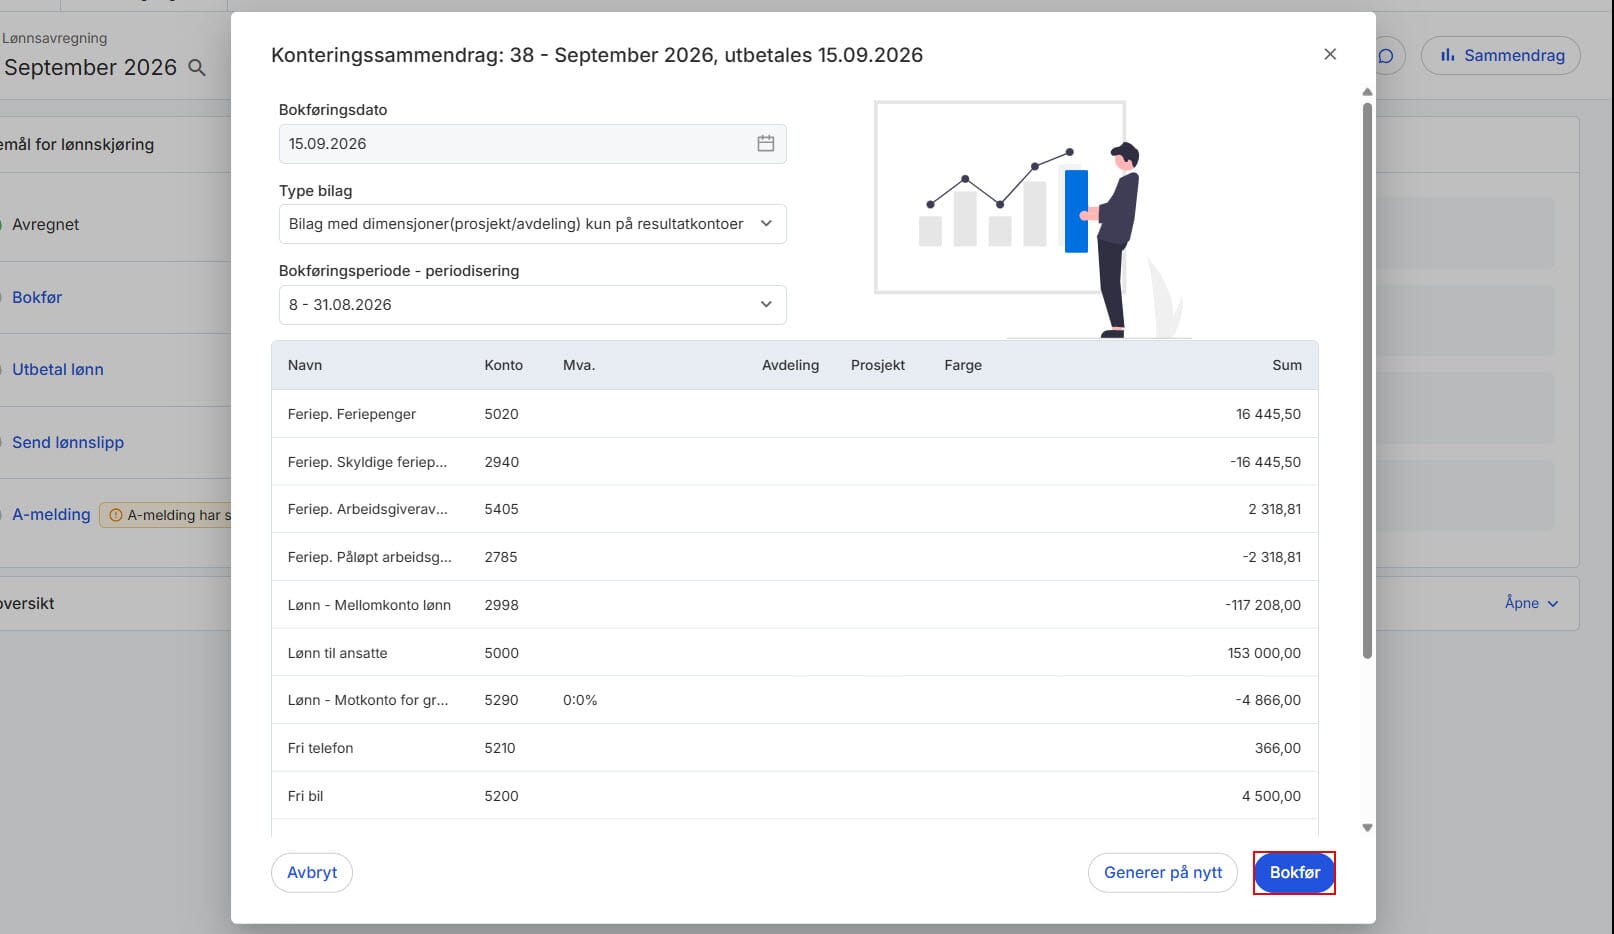Open Send lønnslipp step
The width and height of the screenshot is (1614, 934).
click(x=68, y=443)
